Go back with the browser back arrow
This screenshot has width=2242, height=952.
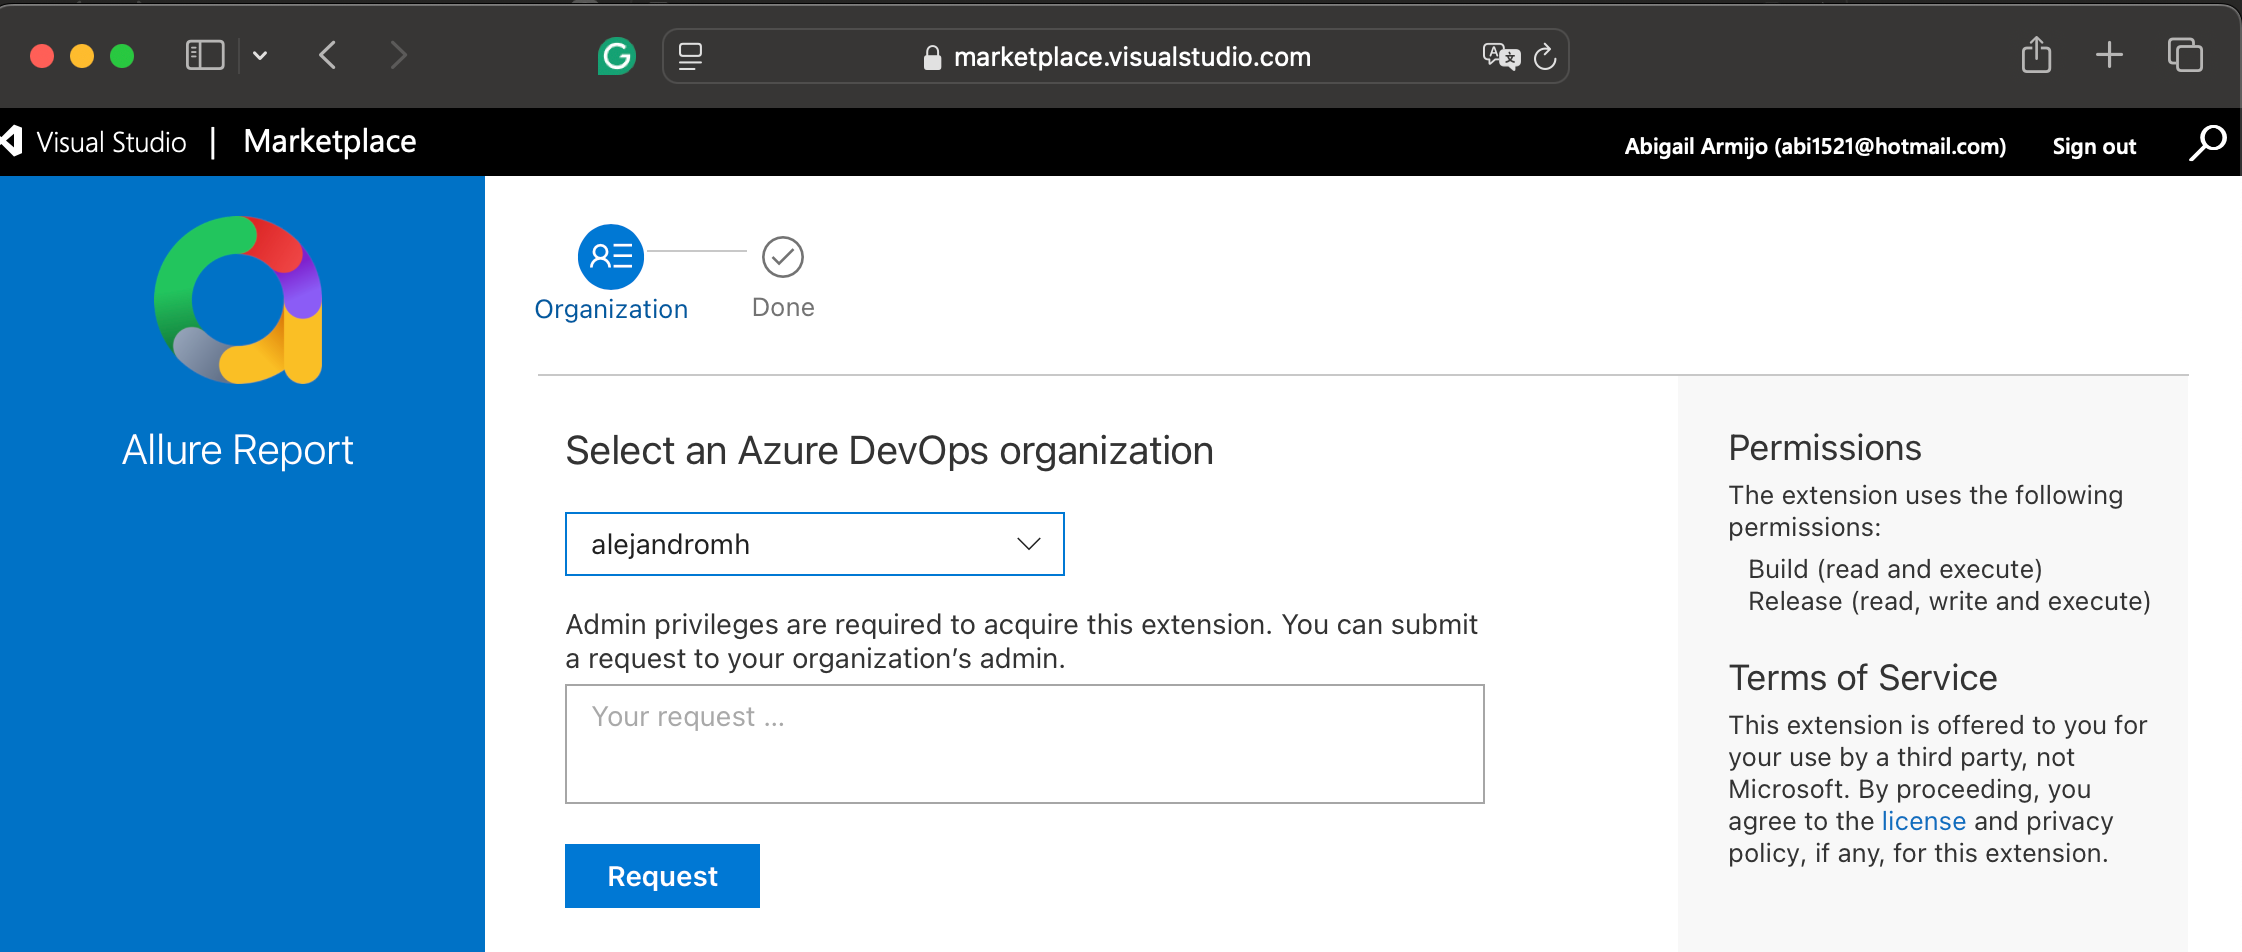pyautogui.click(x=328, y=55)
